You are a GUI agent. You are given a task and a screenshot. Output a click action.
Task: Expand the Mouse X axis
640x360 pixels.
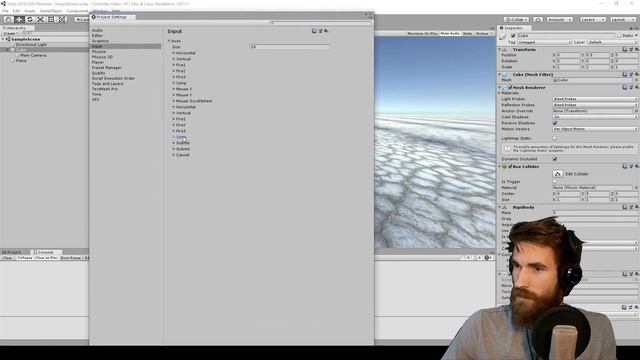click(x=173, y=89)
